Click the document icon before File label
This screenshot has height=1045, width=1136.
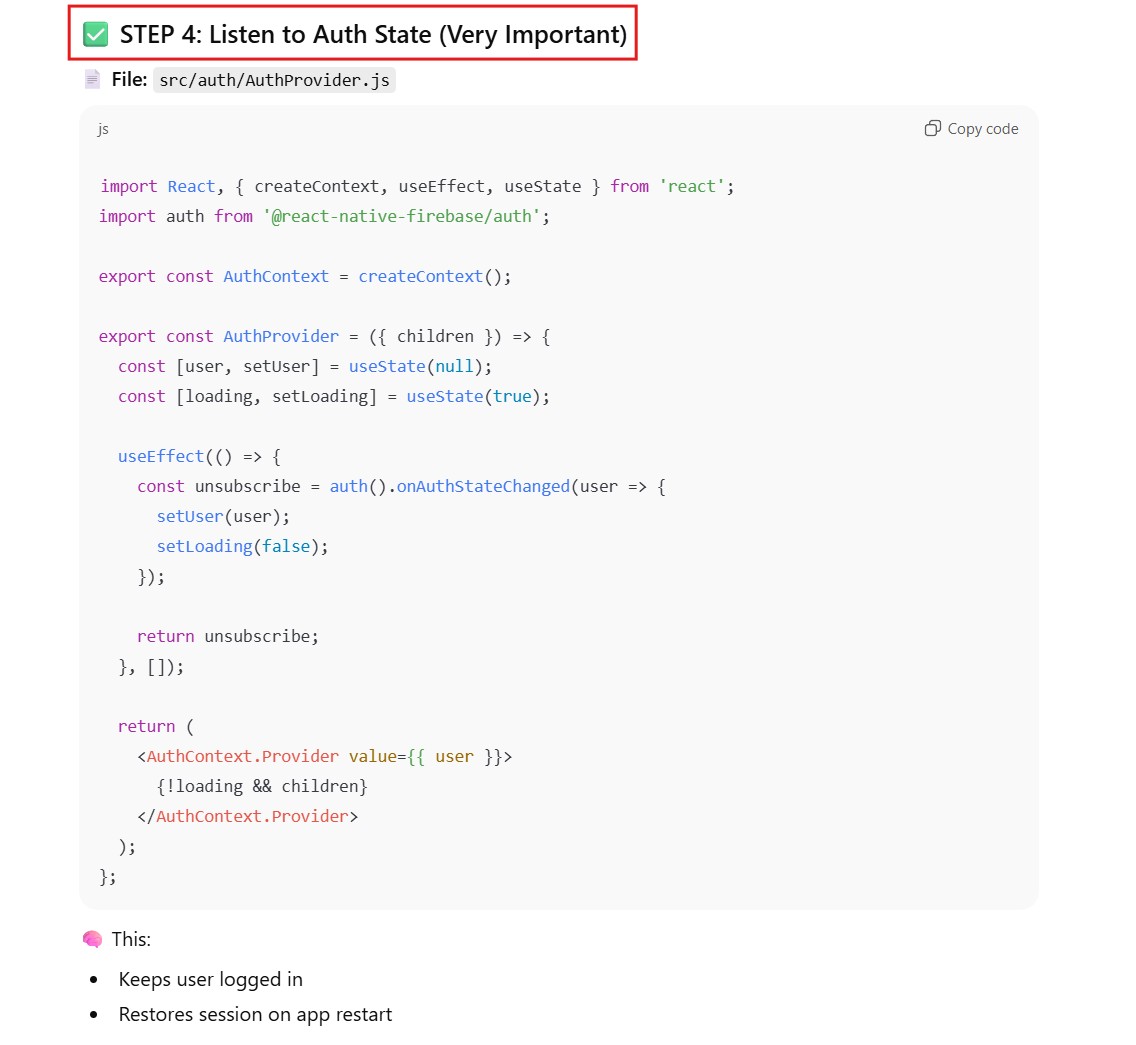point(92,79)
